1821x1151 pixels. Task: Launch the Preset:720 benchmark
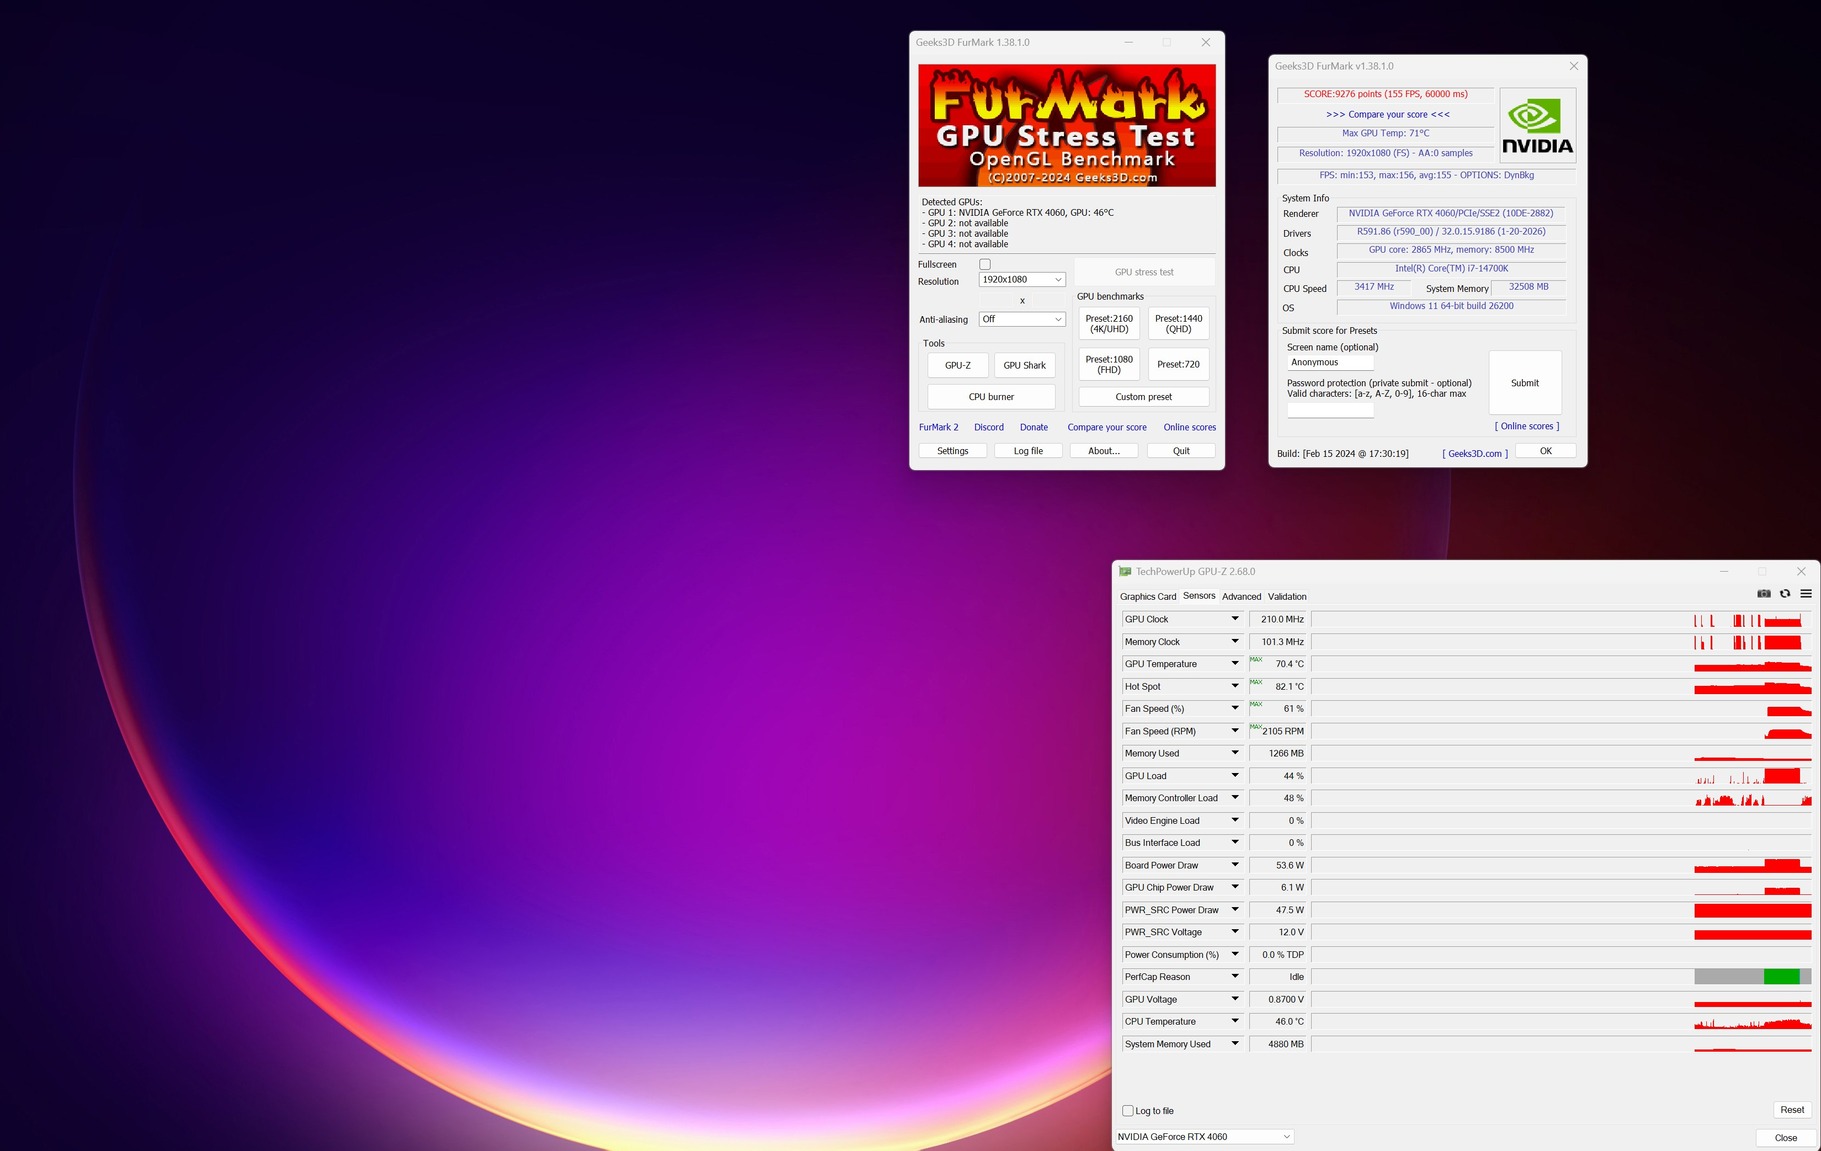click(1179, 364)
